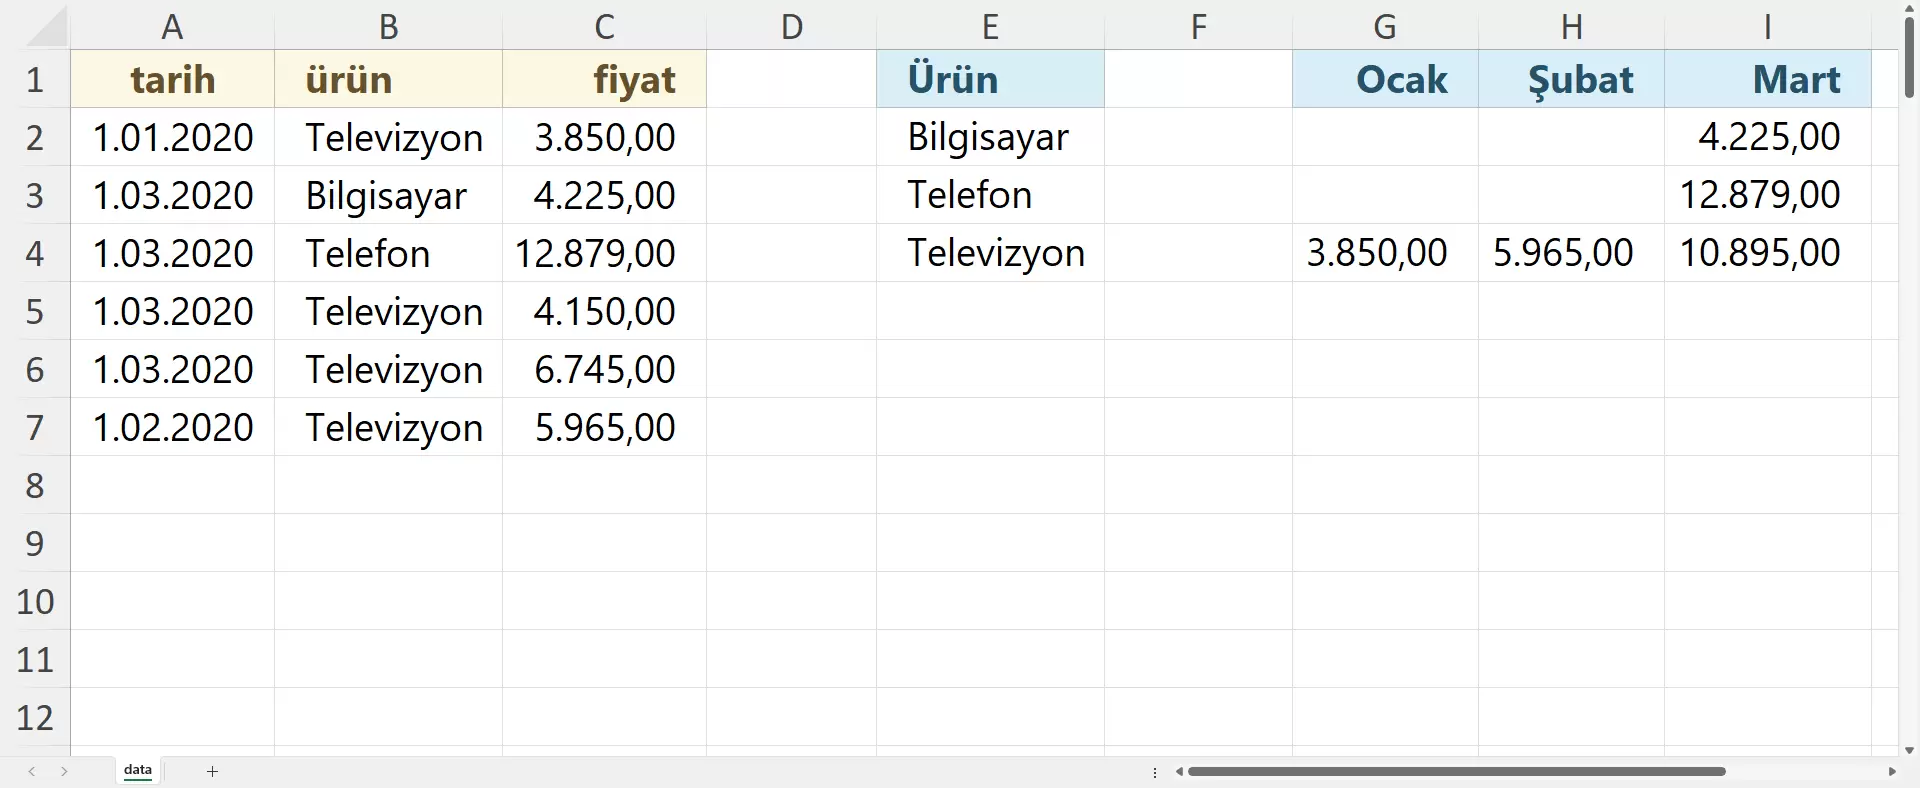Viewport: 1920px width, 788px height.
Task: Select column E header
Action: (x=990, y=27)
